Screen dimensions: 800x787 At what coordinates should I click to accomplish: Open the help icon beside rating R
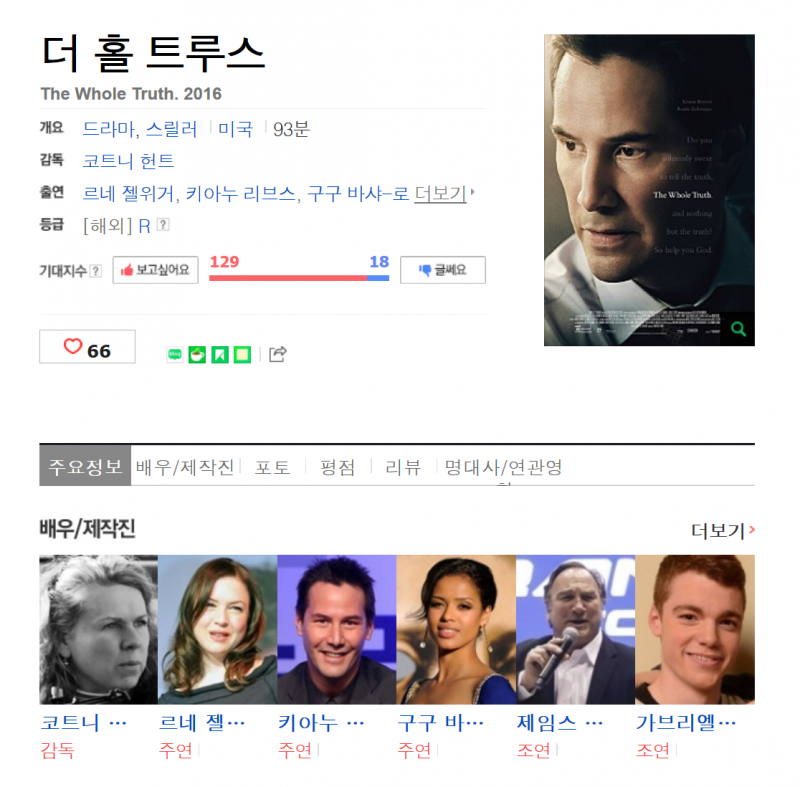click(163, 224)
